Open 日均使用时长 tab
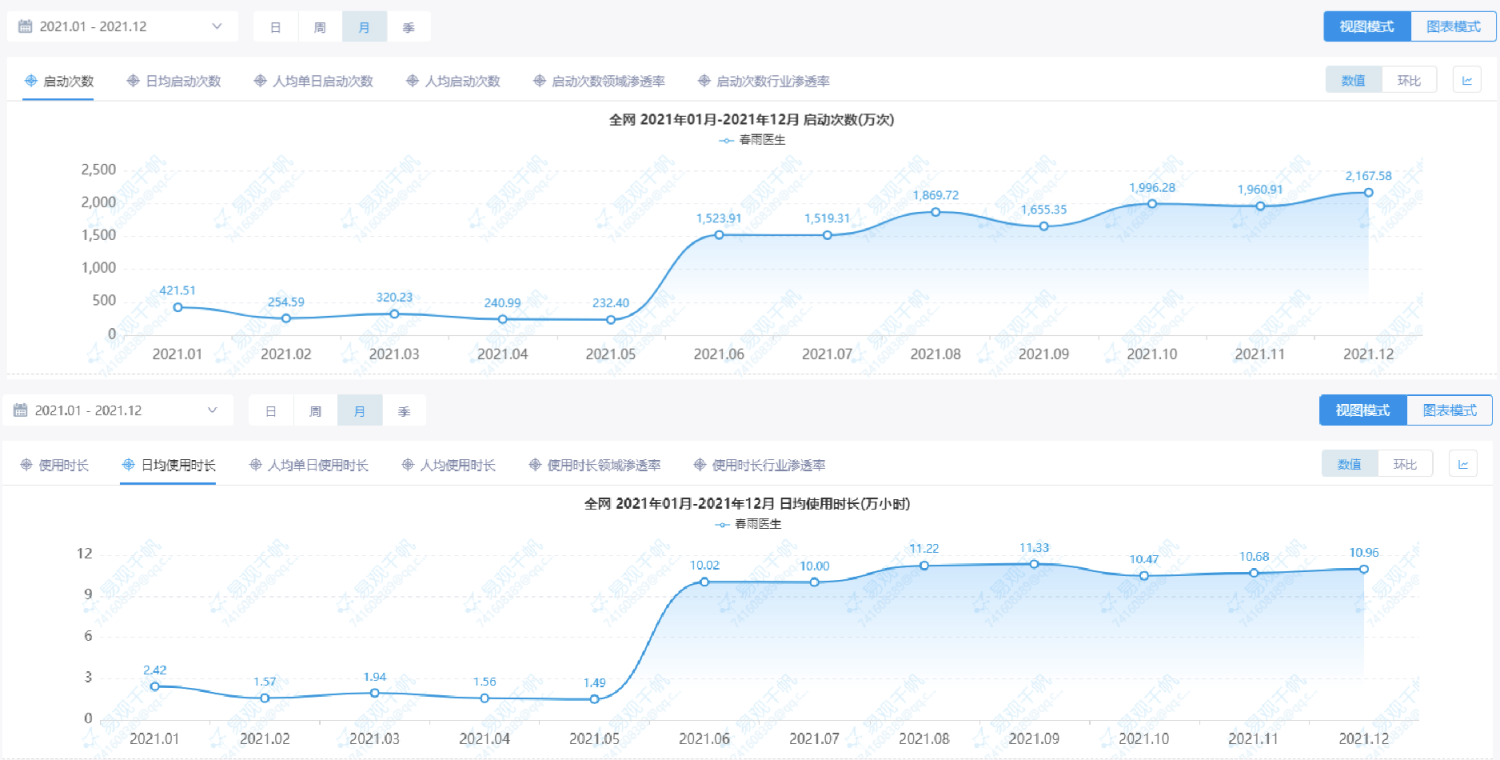 click(x=178, y=465)
